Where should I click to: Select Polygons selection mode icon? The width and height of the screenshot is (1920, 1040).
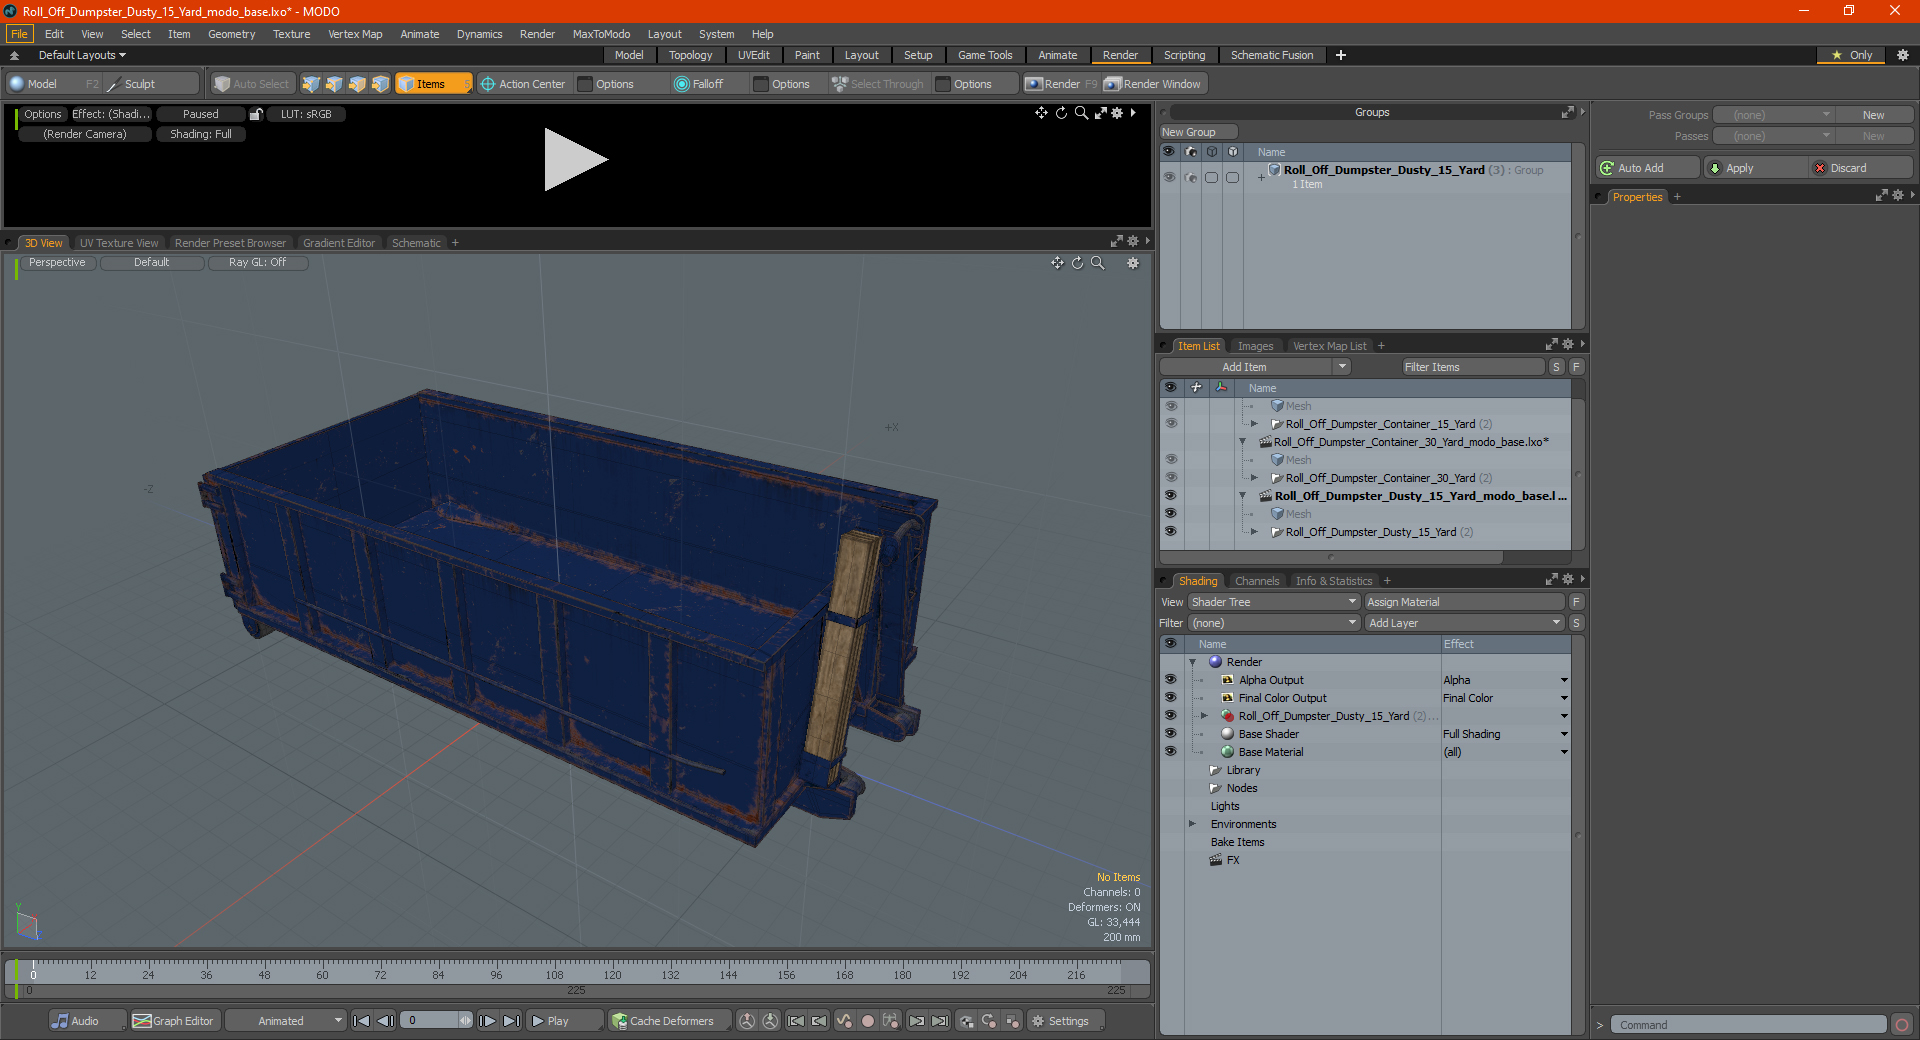357,84
